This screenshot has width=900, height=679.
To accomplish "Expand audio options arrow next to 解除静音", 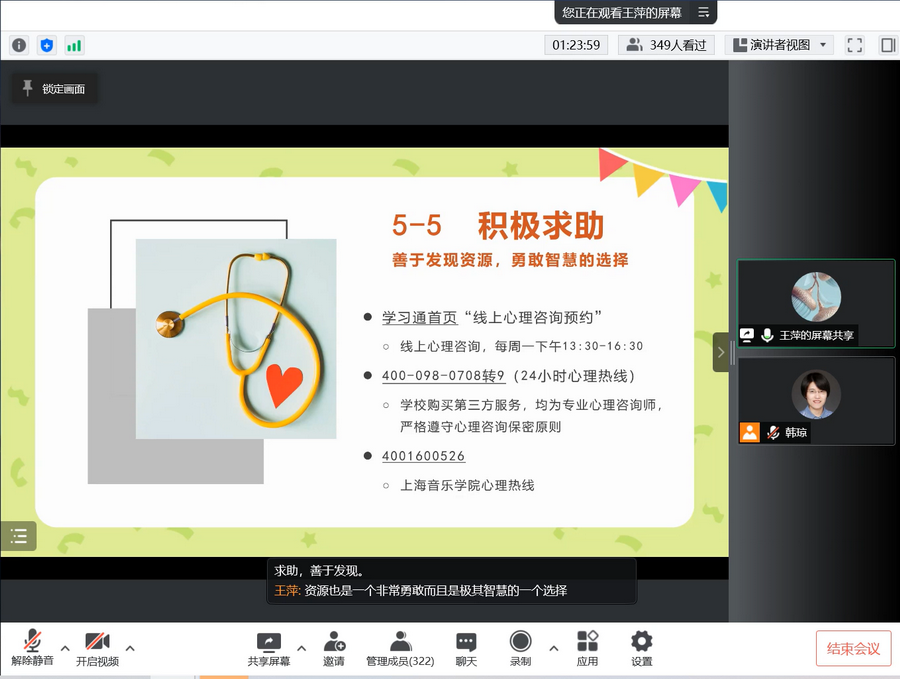I will (x=65, y=648).
